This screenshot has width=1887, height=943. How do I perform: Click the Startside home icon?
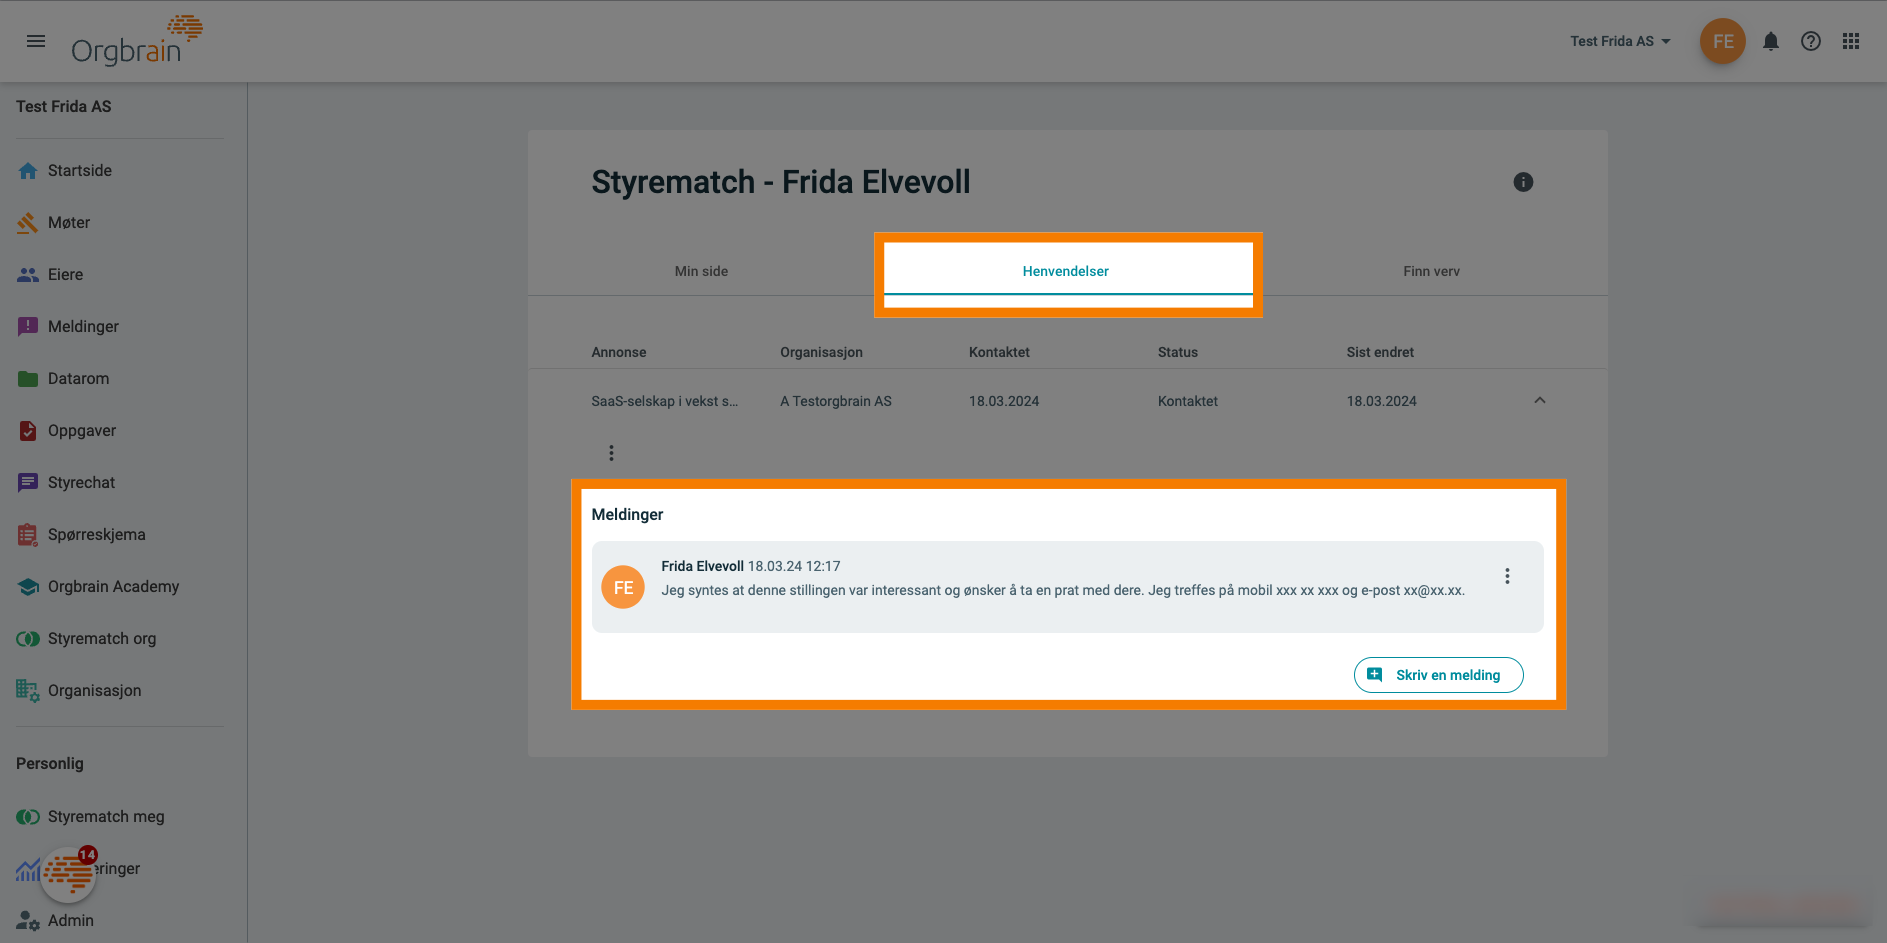(x=28, y=170)
